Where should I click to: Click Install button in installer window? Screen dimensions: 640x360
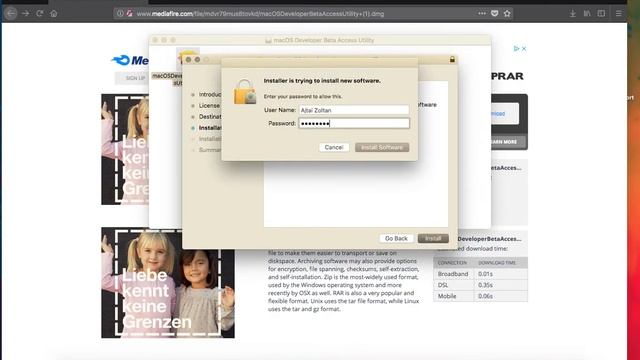pyautogui.click(x=433, y=238)
